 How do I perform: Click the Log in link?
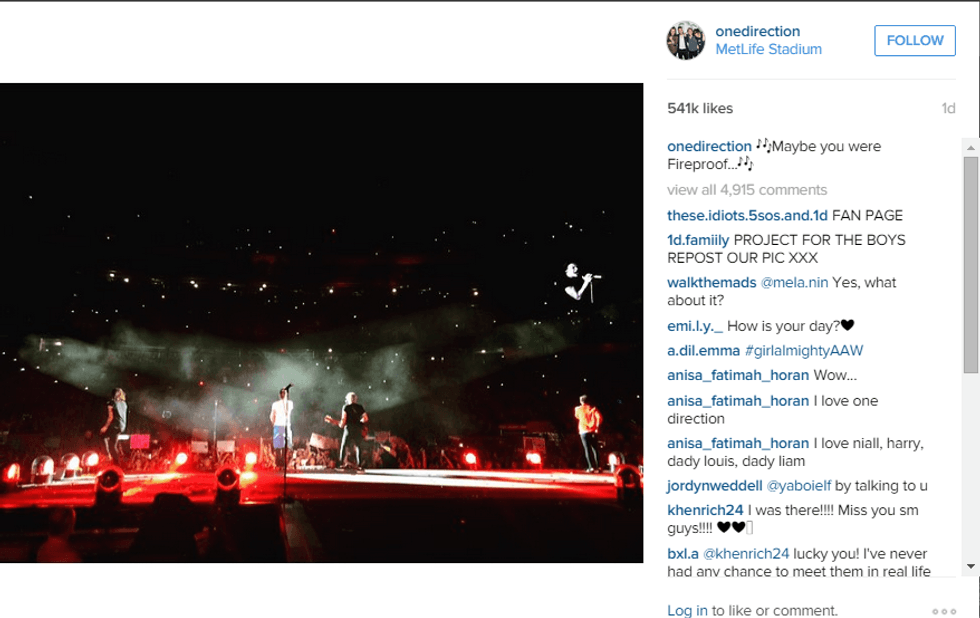[687, 611]
